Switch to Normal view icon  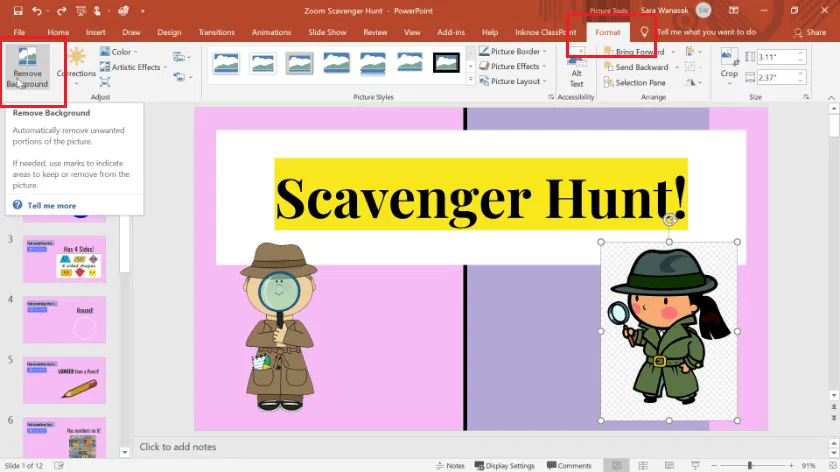[x=617, y=466]
